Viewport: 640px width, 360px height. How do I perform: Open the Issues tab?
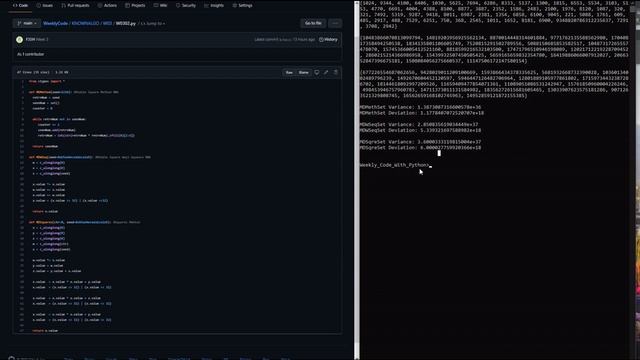pos(45,5)
